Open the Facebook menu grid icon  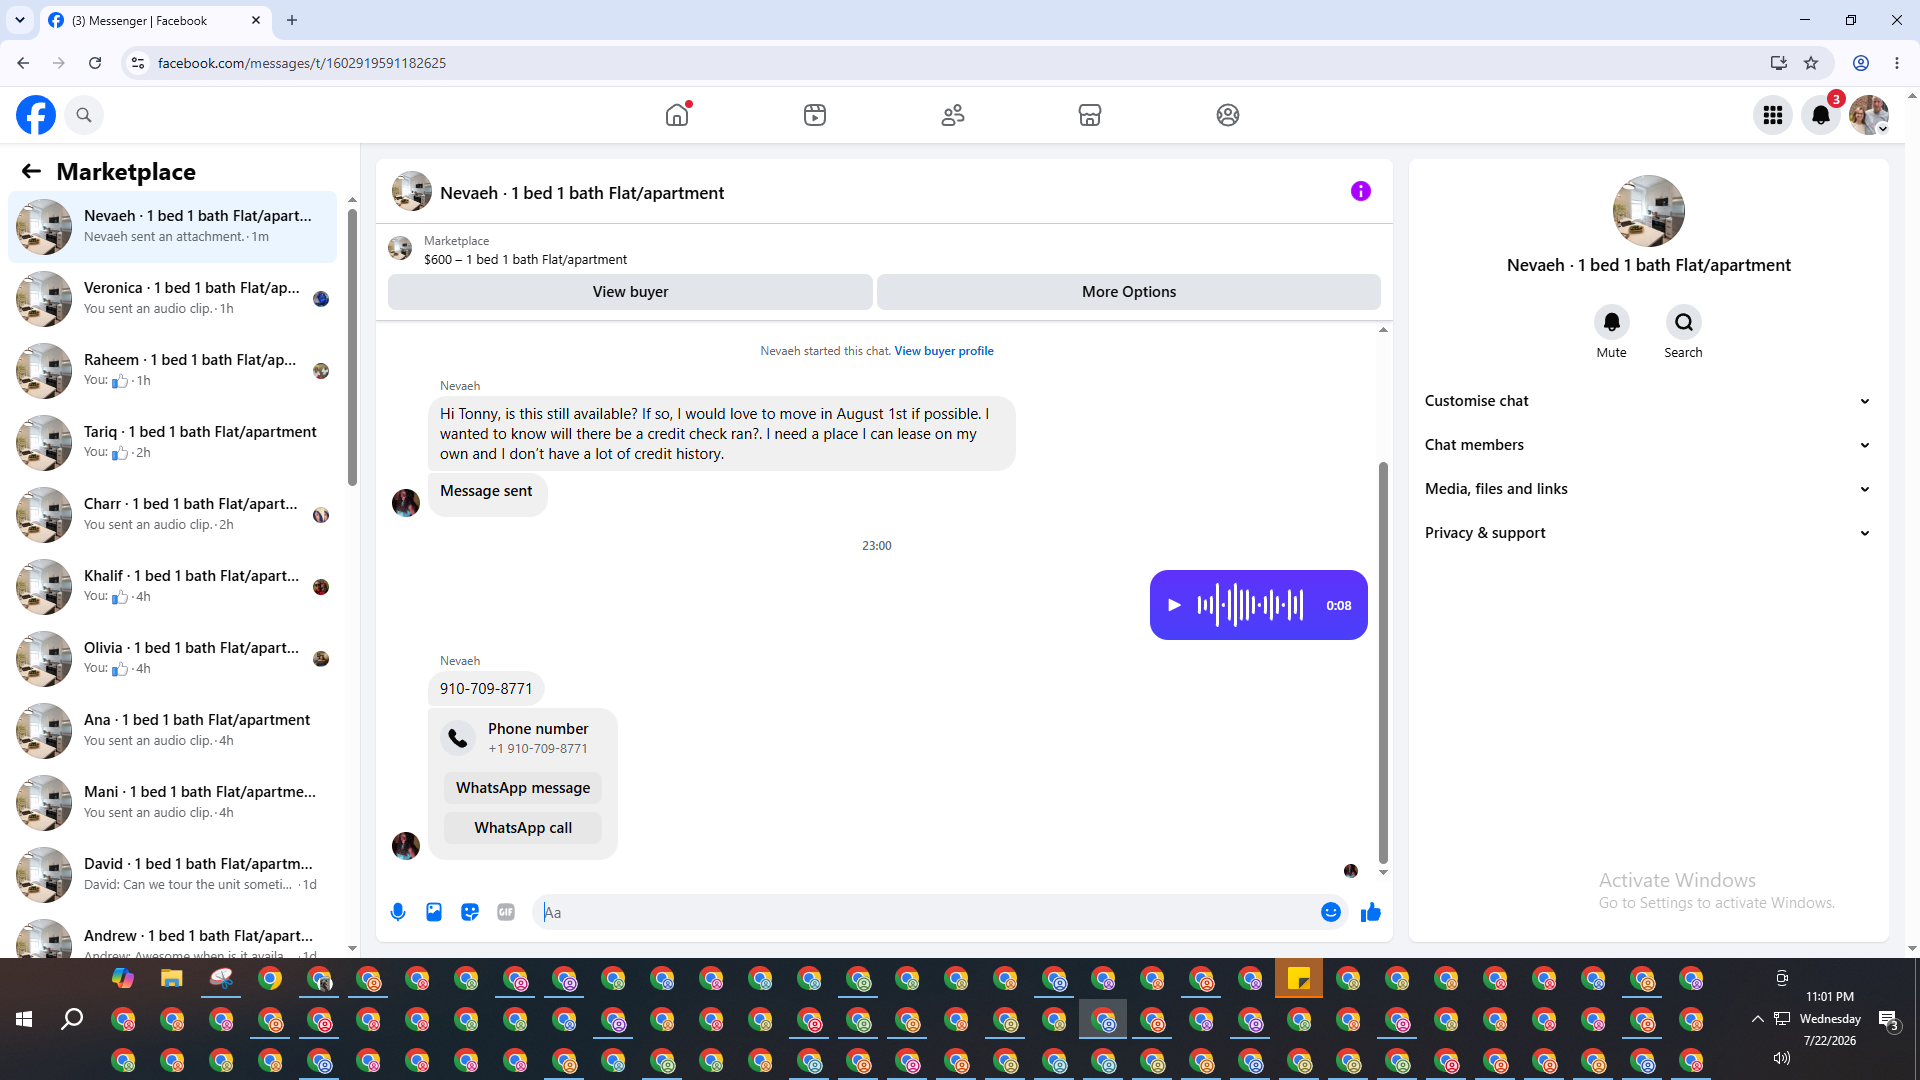click(1773, 115)
